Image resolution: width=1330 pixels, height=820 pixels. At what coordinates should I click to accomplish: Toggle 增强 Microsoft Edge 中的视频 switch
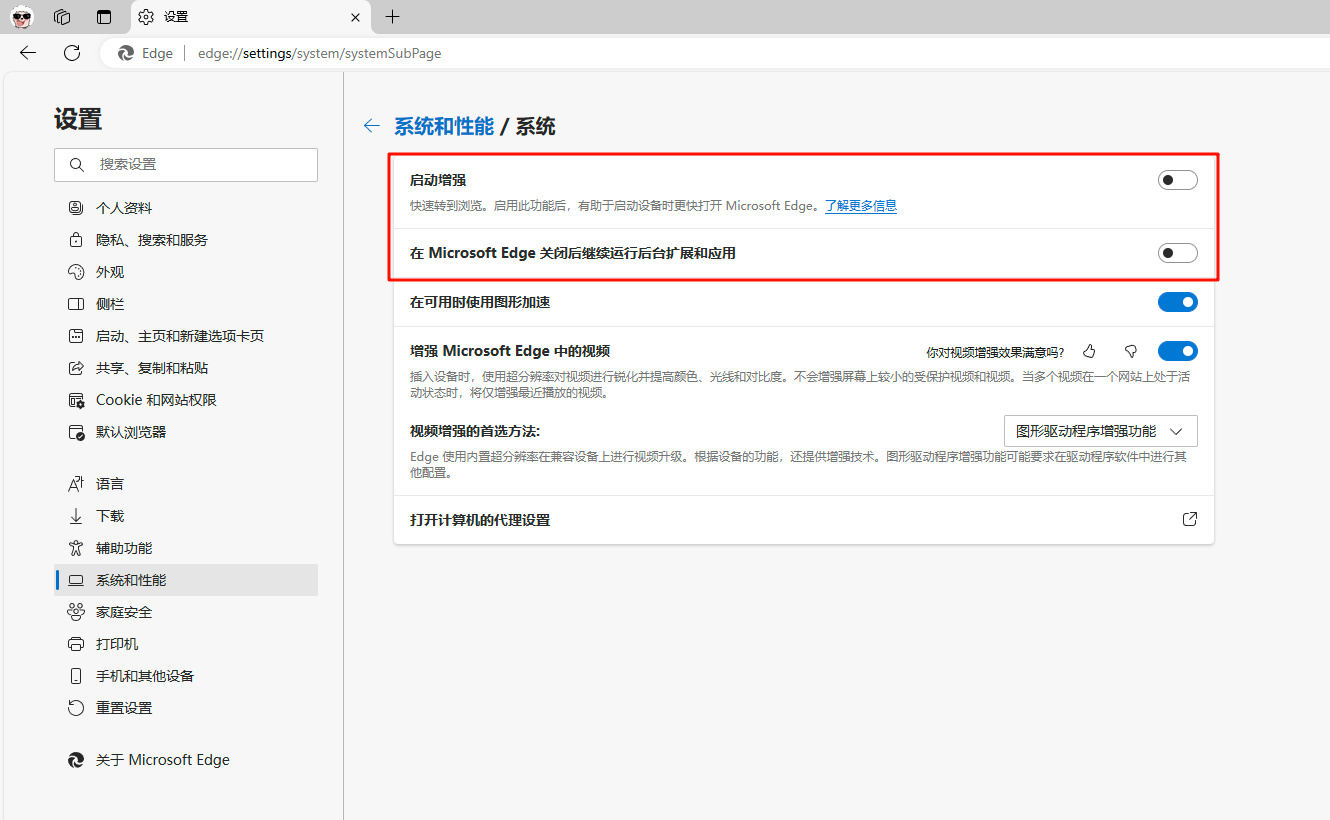pyautogui.click(x=1178, y=351)
